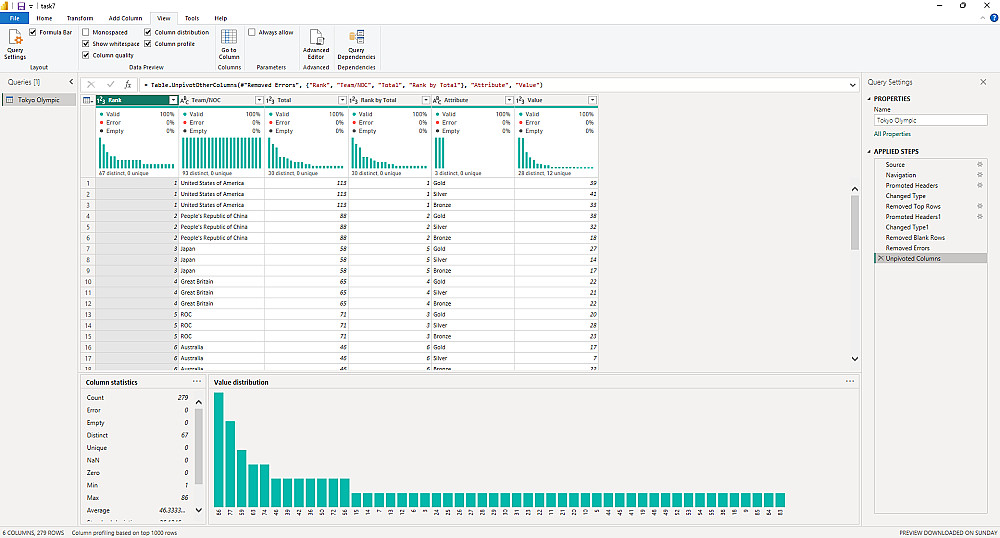Switch to the Transform tab
This screenshot has width=1000, height=538.
(80, 18)
